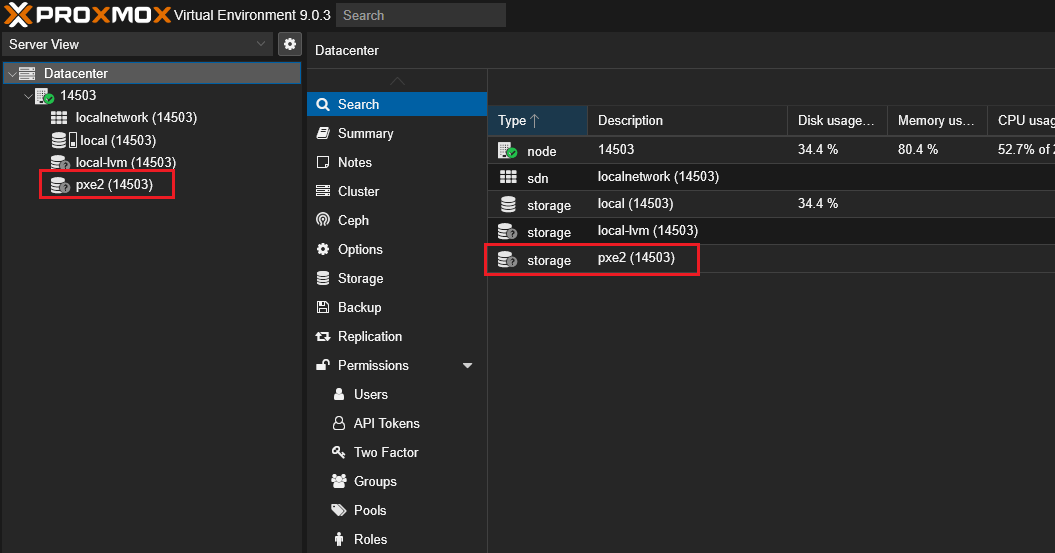Open the Backup menu item

click(x=359, y=307)
